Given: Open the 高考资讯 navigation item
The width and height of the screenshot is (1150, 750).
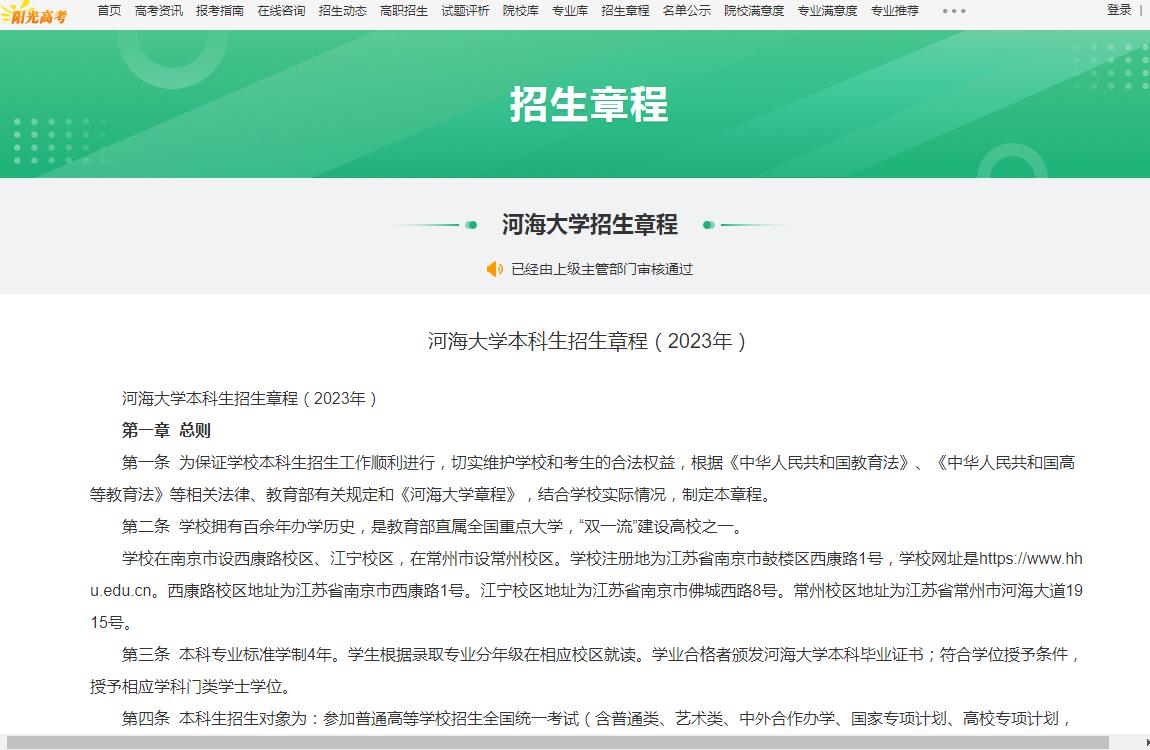Looking at the screenshot, I should pos(158,10).
